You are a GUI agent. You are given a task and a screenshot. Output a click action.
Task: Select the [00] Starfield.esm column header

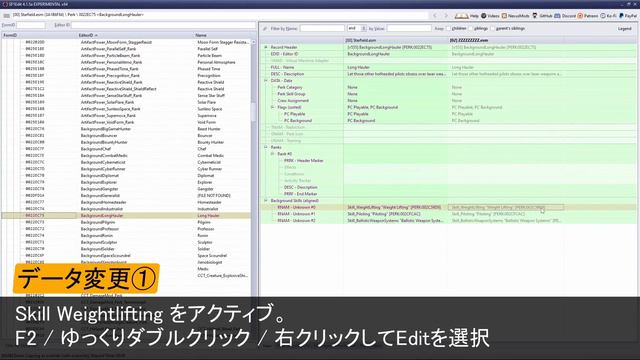click(396, 40)
